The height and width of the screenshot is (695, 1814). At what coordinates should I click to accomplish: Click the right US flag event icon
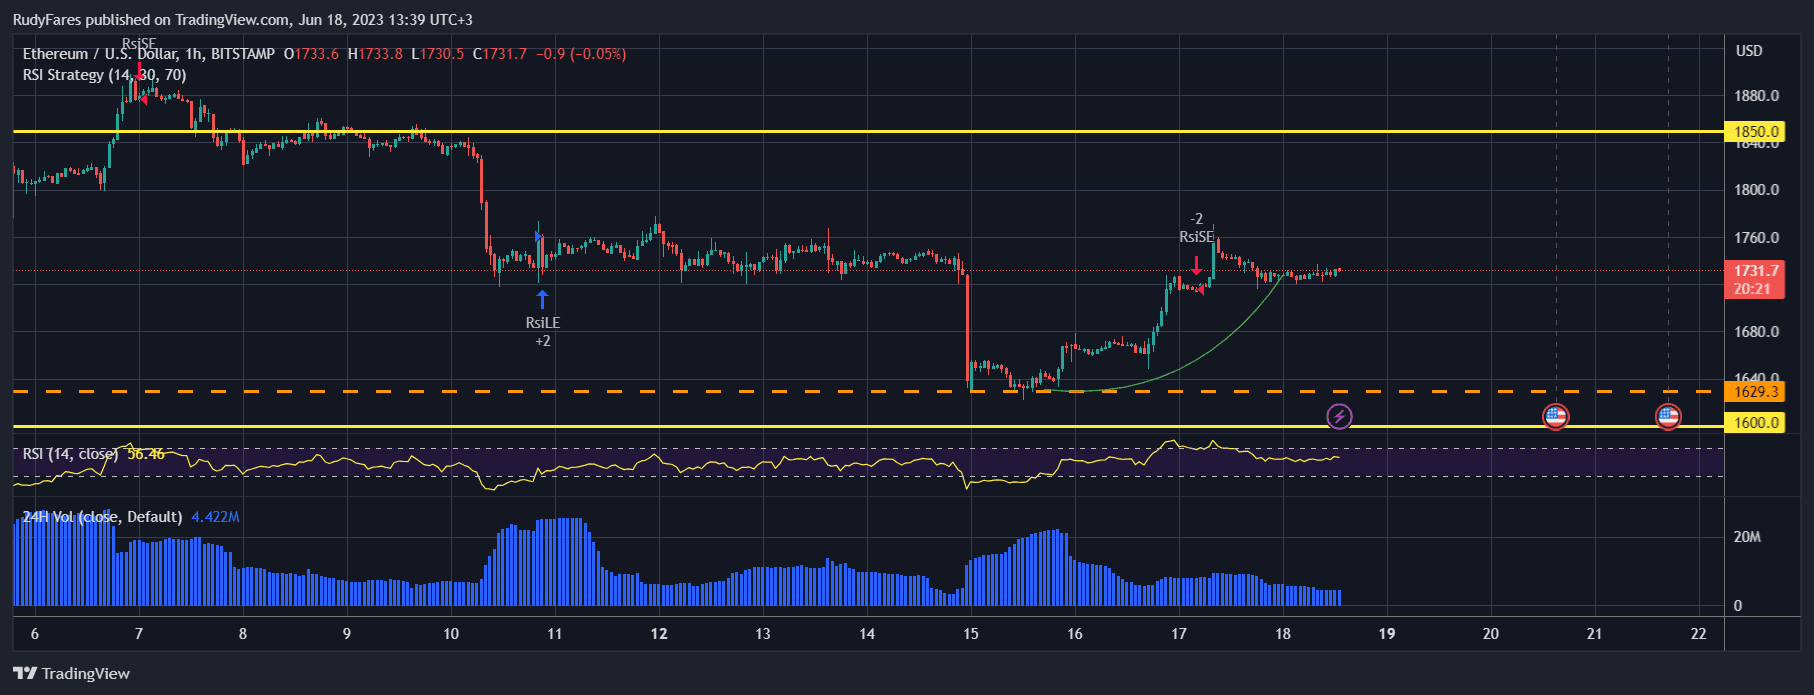tap(1667, 416)
